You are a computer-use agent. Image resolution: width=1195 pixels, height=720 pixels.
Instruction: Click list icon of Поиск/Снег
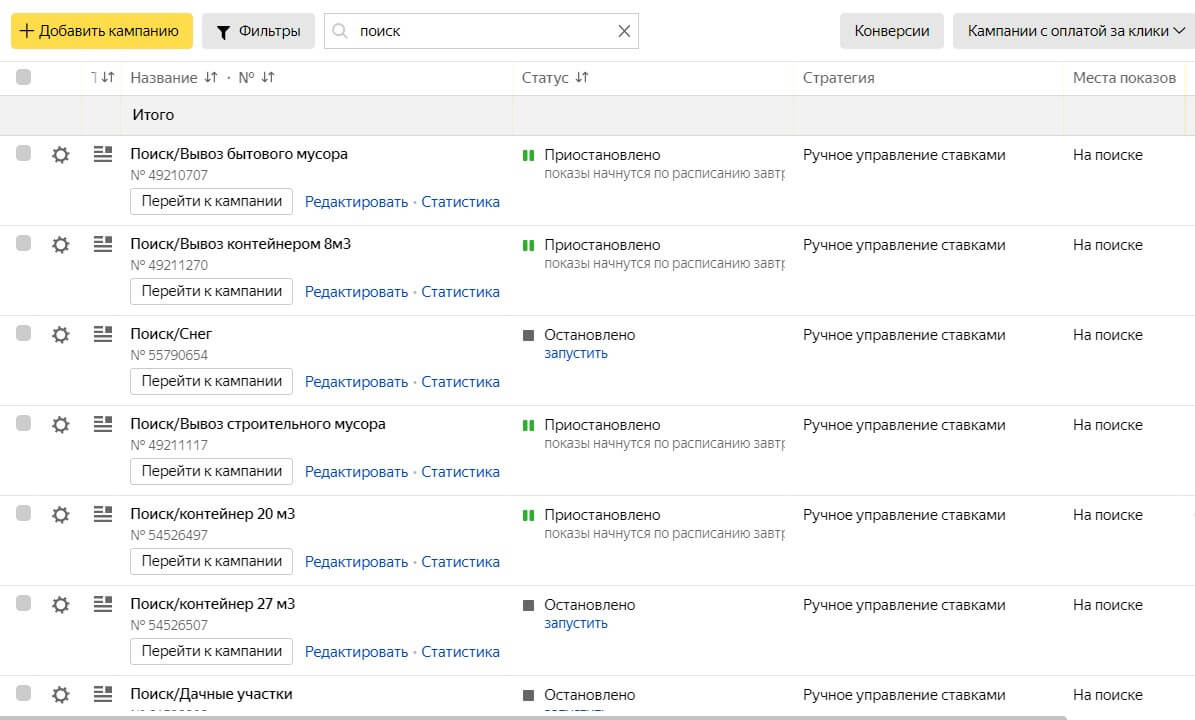pos(103,334)
